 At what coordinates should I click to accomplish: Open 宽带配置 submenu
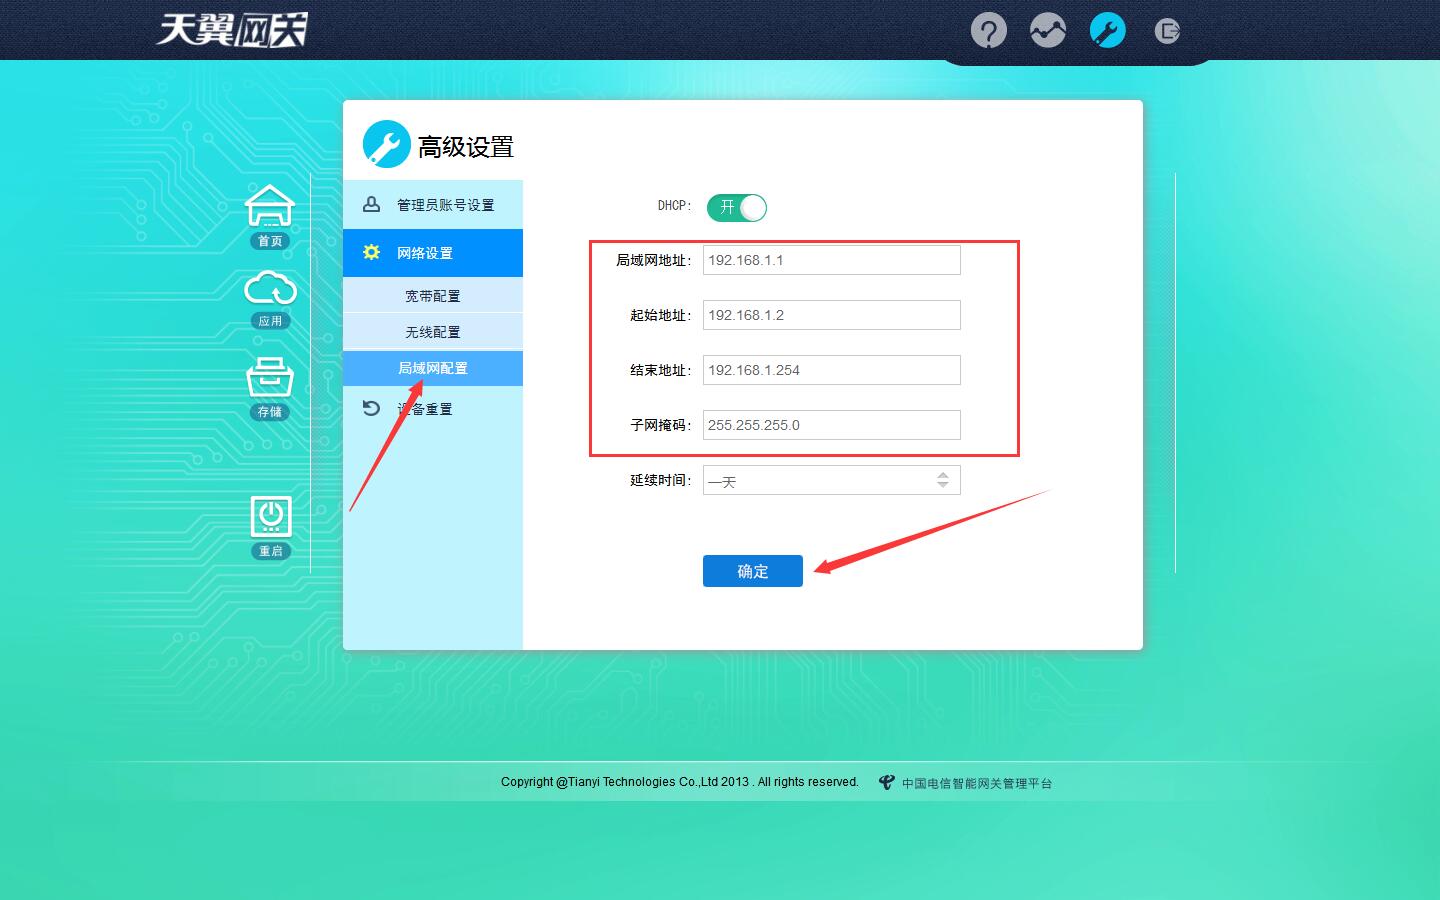point(433,296)
